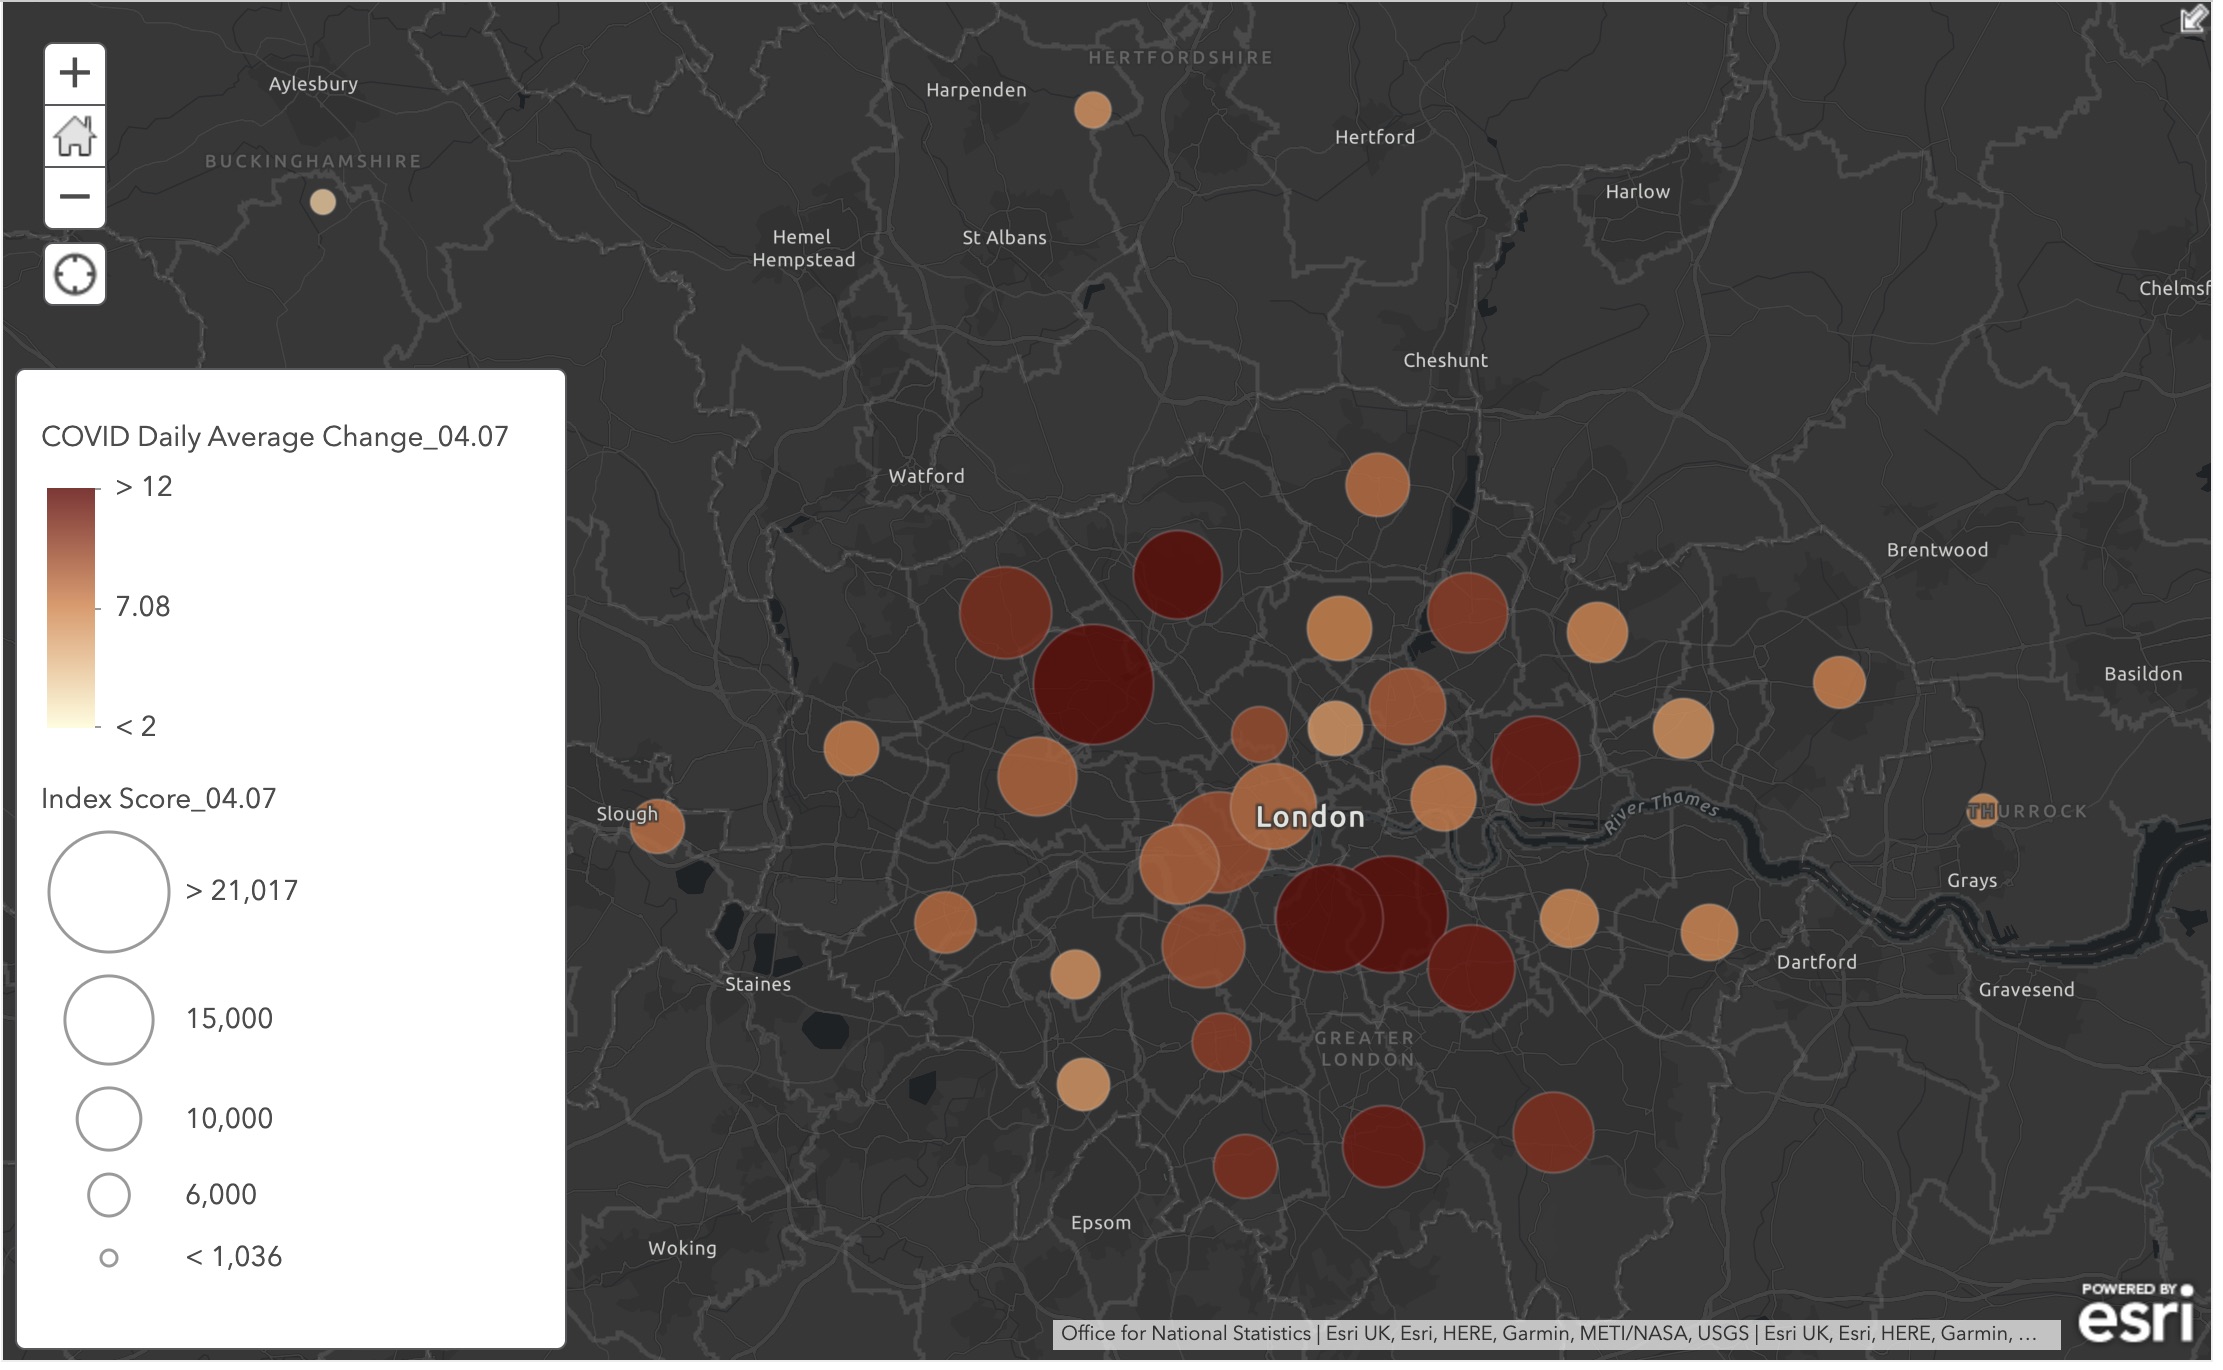
Task: Click the 6,000 legend circle symbol
Action: (x=109, y=1195)
